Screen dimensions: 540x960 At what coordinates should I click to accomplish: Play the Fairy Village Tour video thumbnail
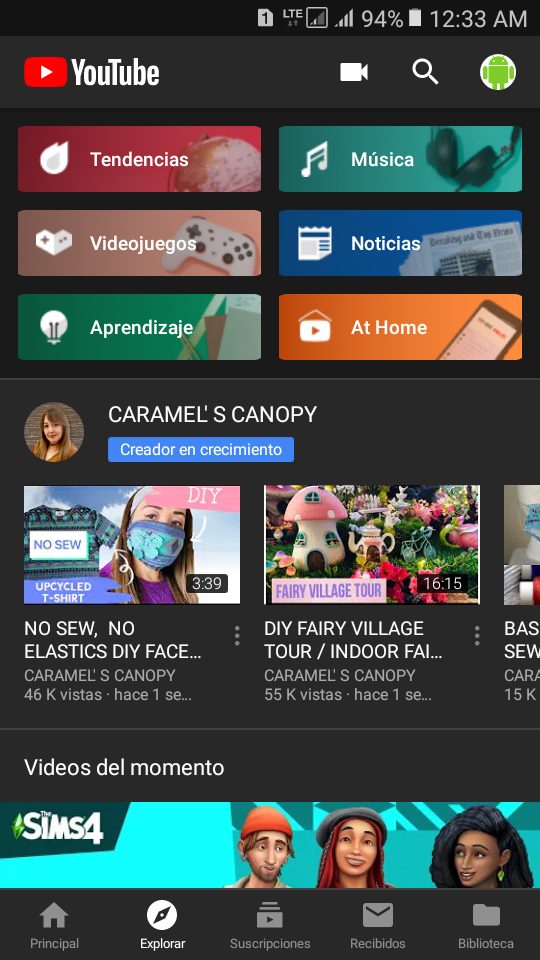[x=372, y=545]
